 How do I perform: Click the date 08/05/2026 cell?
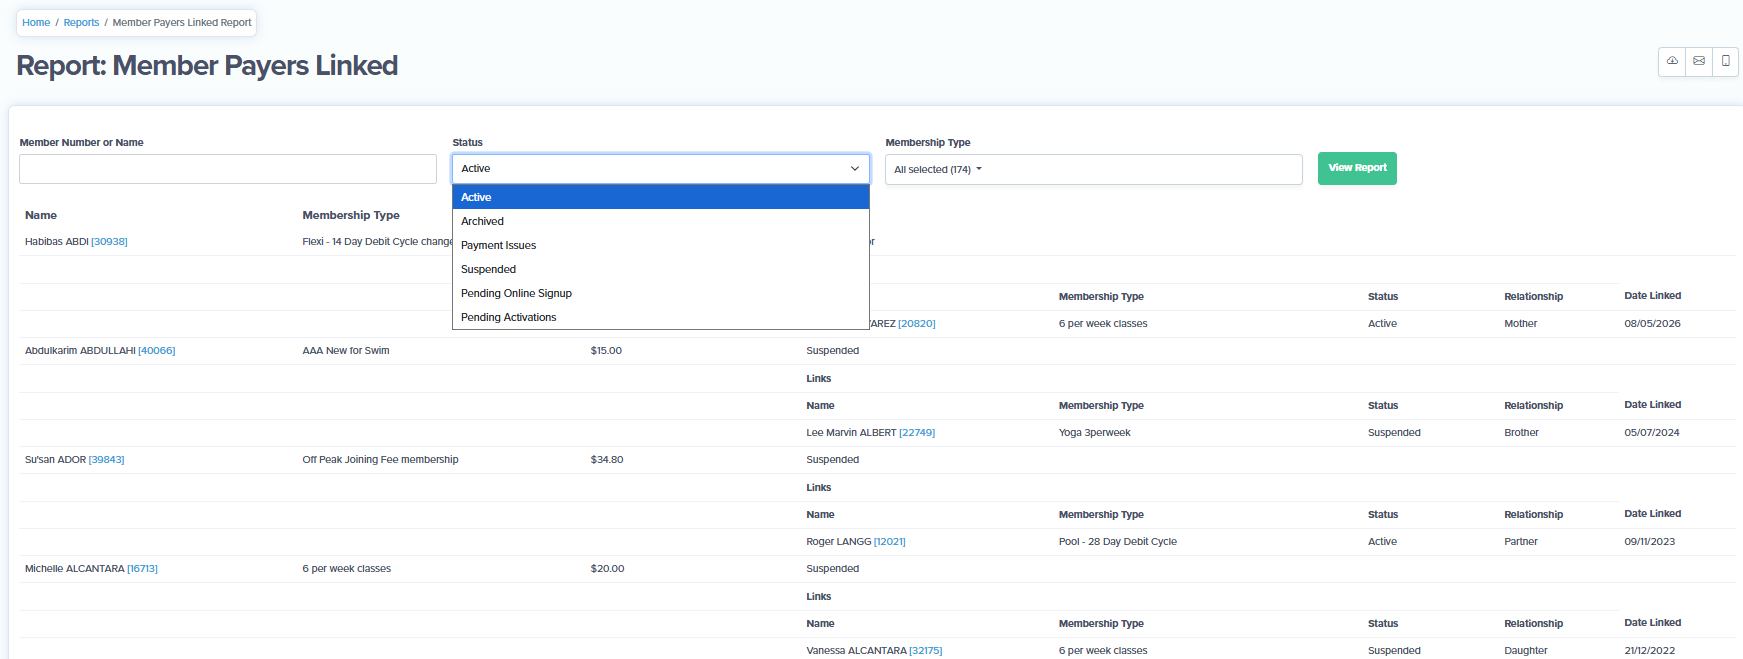[x=1652, y=324]
